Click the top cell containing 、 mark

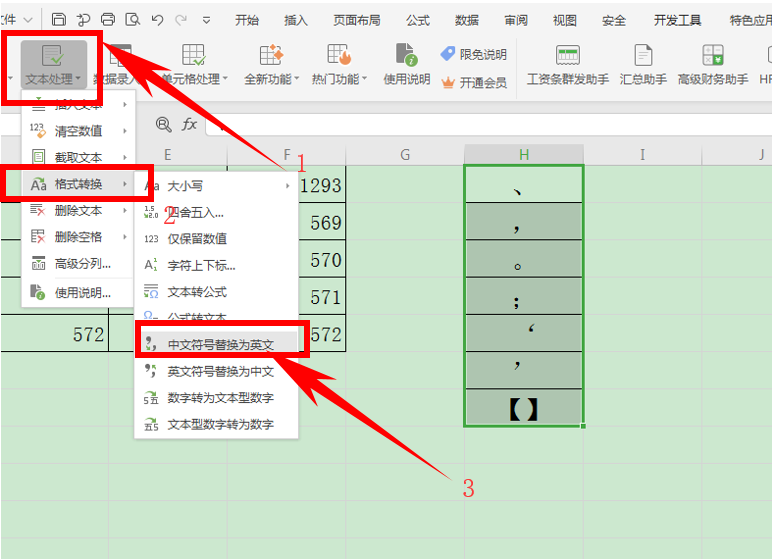point(524,184)
